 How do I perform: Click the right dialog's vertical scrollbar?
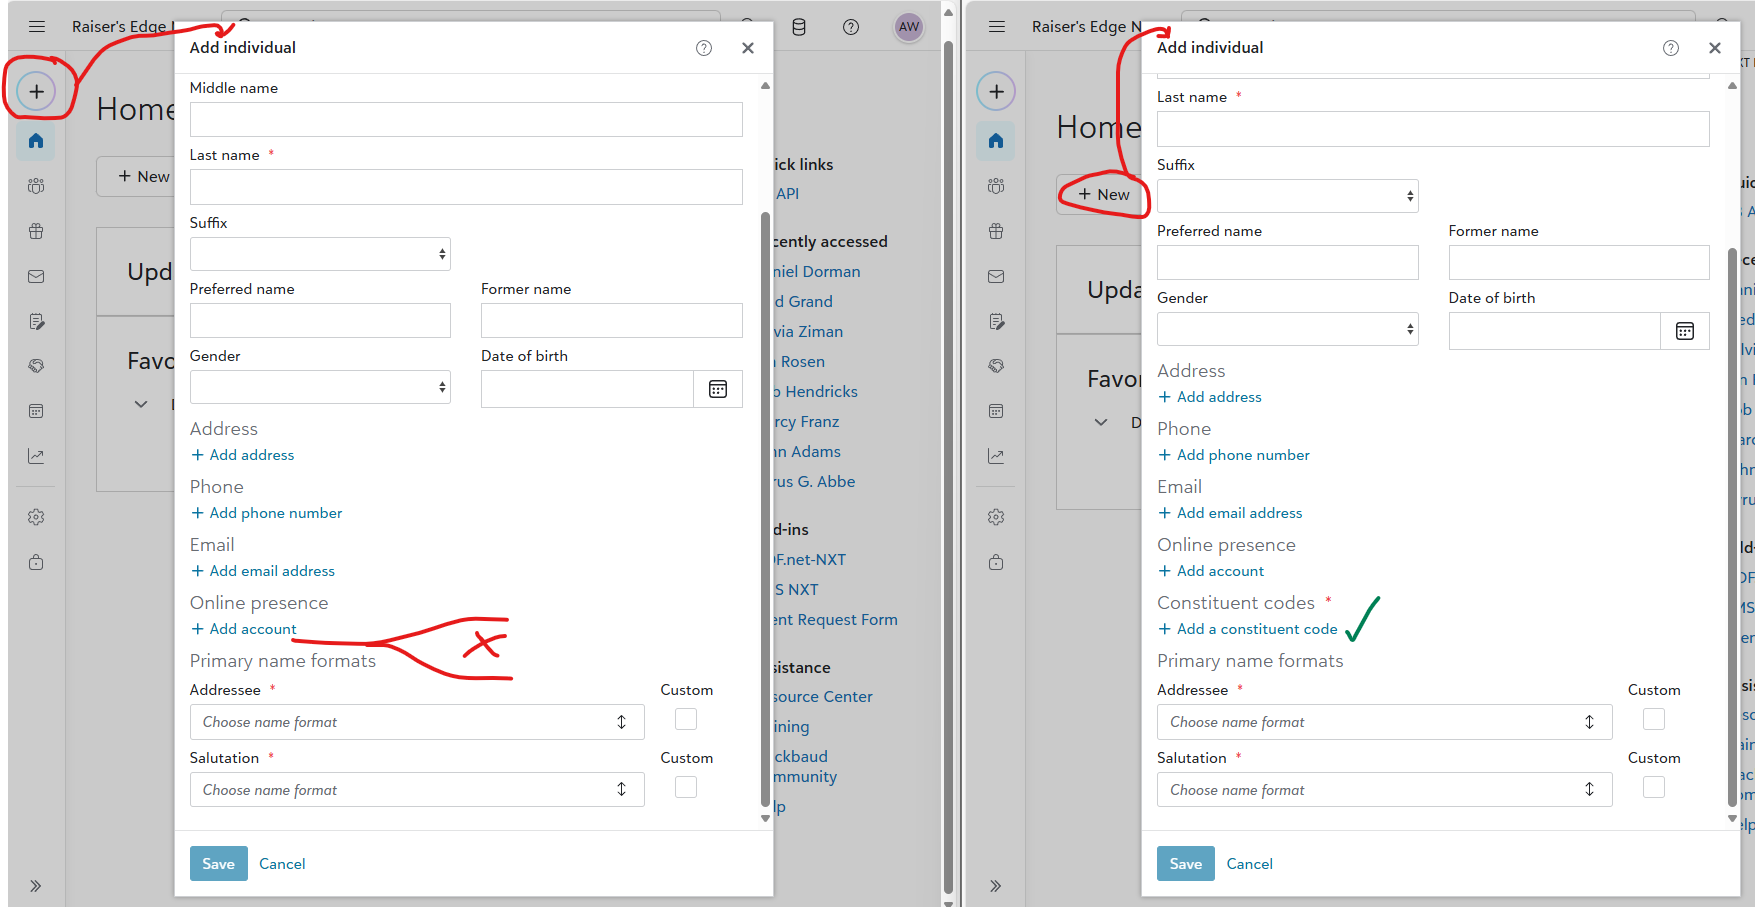pyautogui.click(x=1733, y=526)
